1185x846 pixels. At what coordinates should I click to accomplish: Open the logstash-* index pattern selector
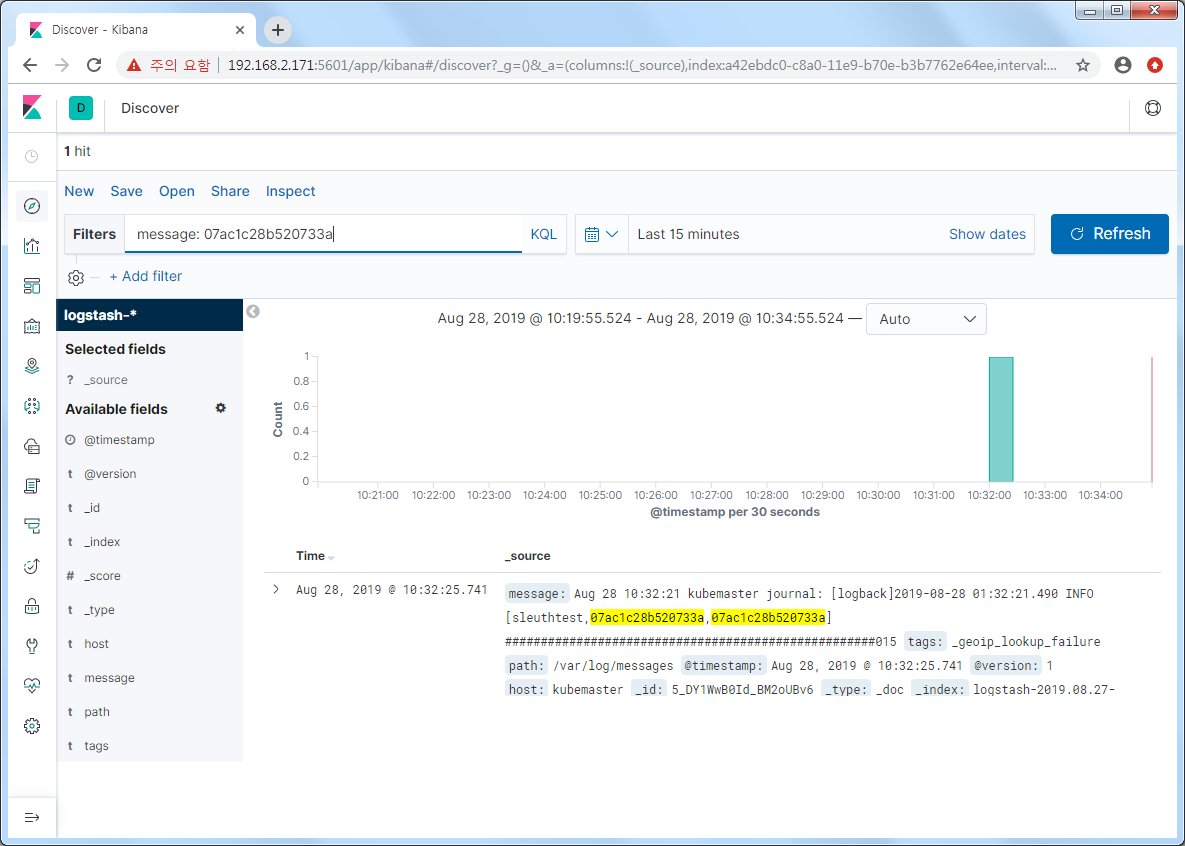[150, 315]
